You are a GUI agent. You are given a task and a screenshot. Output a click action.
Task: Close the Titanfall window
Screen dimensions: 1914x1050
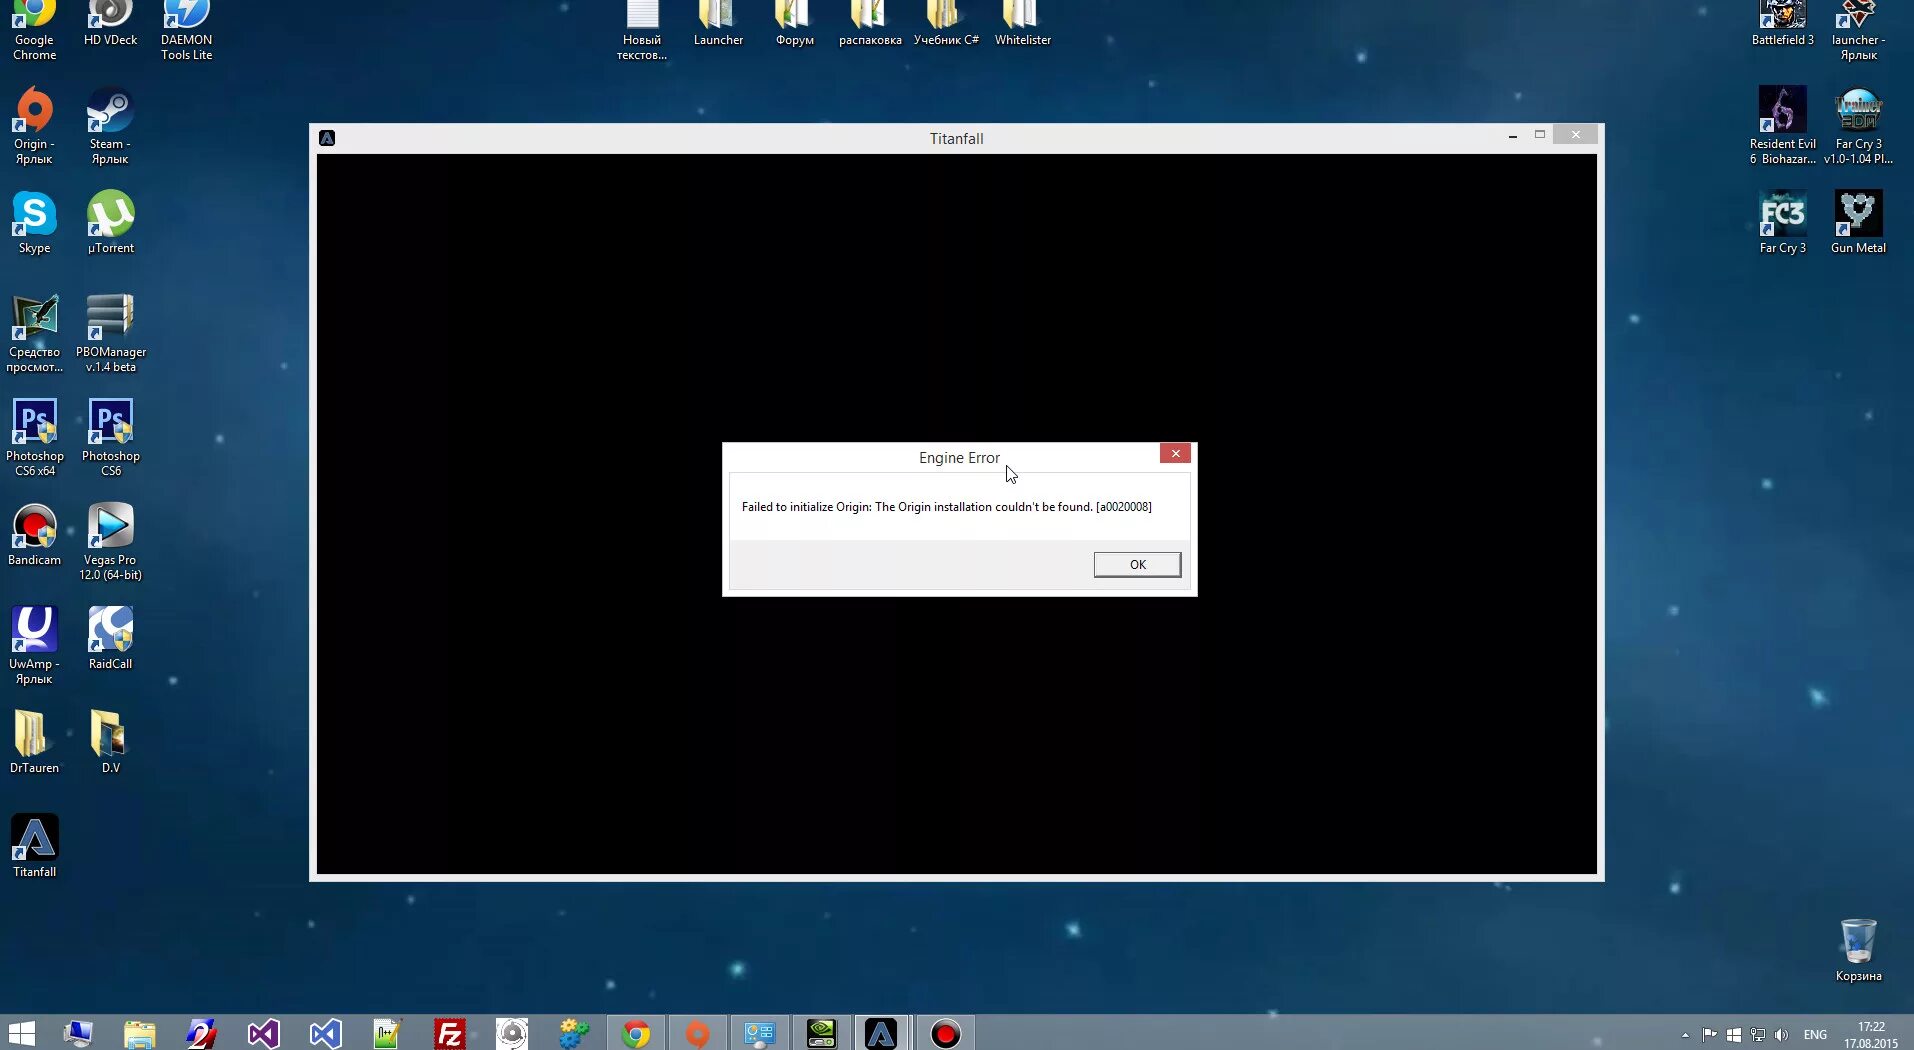click(1575, 135)
